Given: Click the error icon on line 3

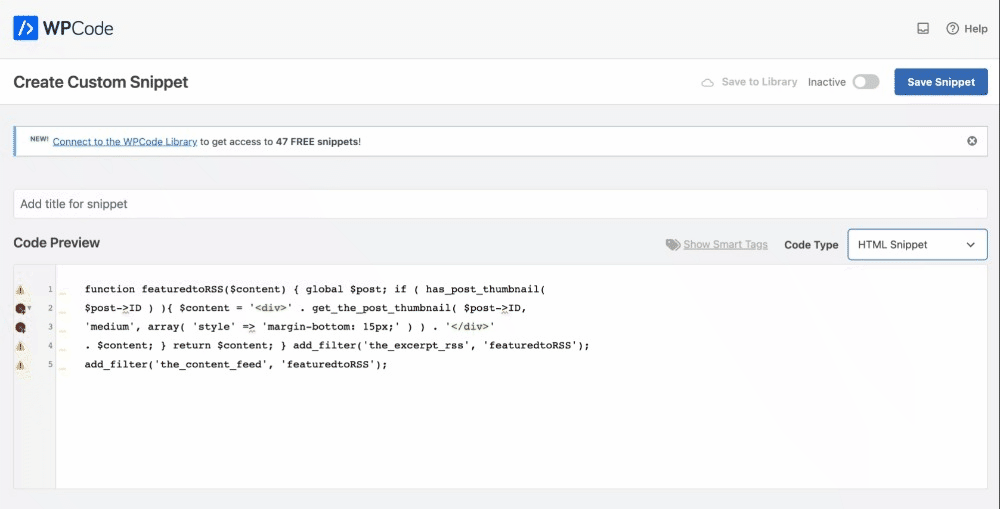Looking at the screenshot, I should pos(20,327).
